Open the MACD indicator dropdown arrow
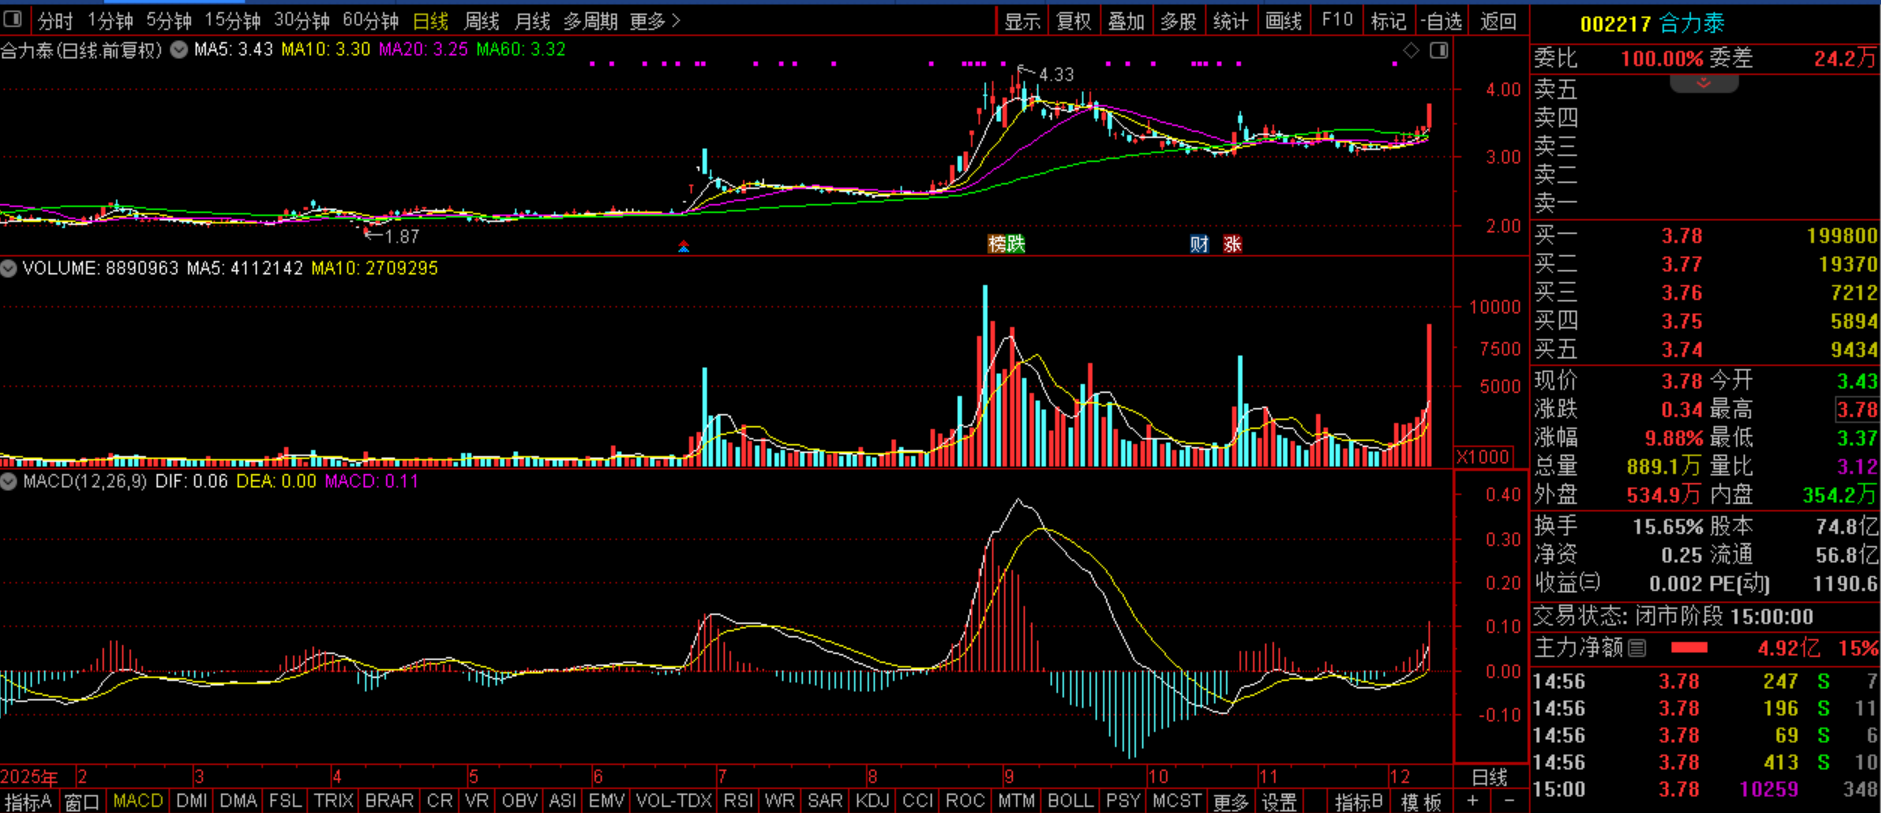1881x813 pixels. [x=9, y=481]
